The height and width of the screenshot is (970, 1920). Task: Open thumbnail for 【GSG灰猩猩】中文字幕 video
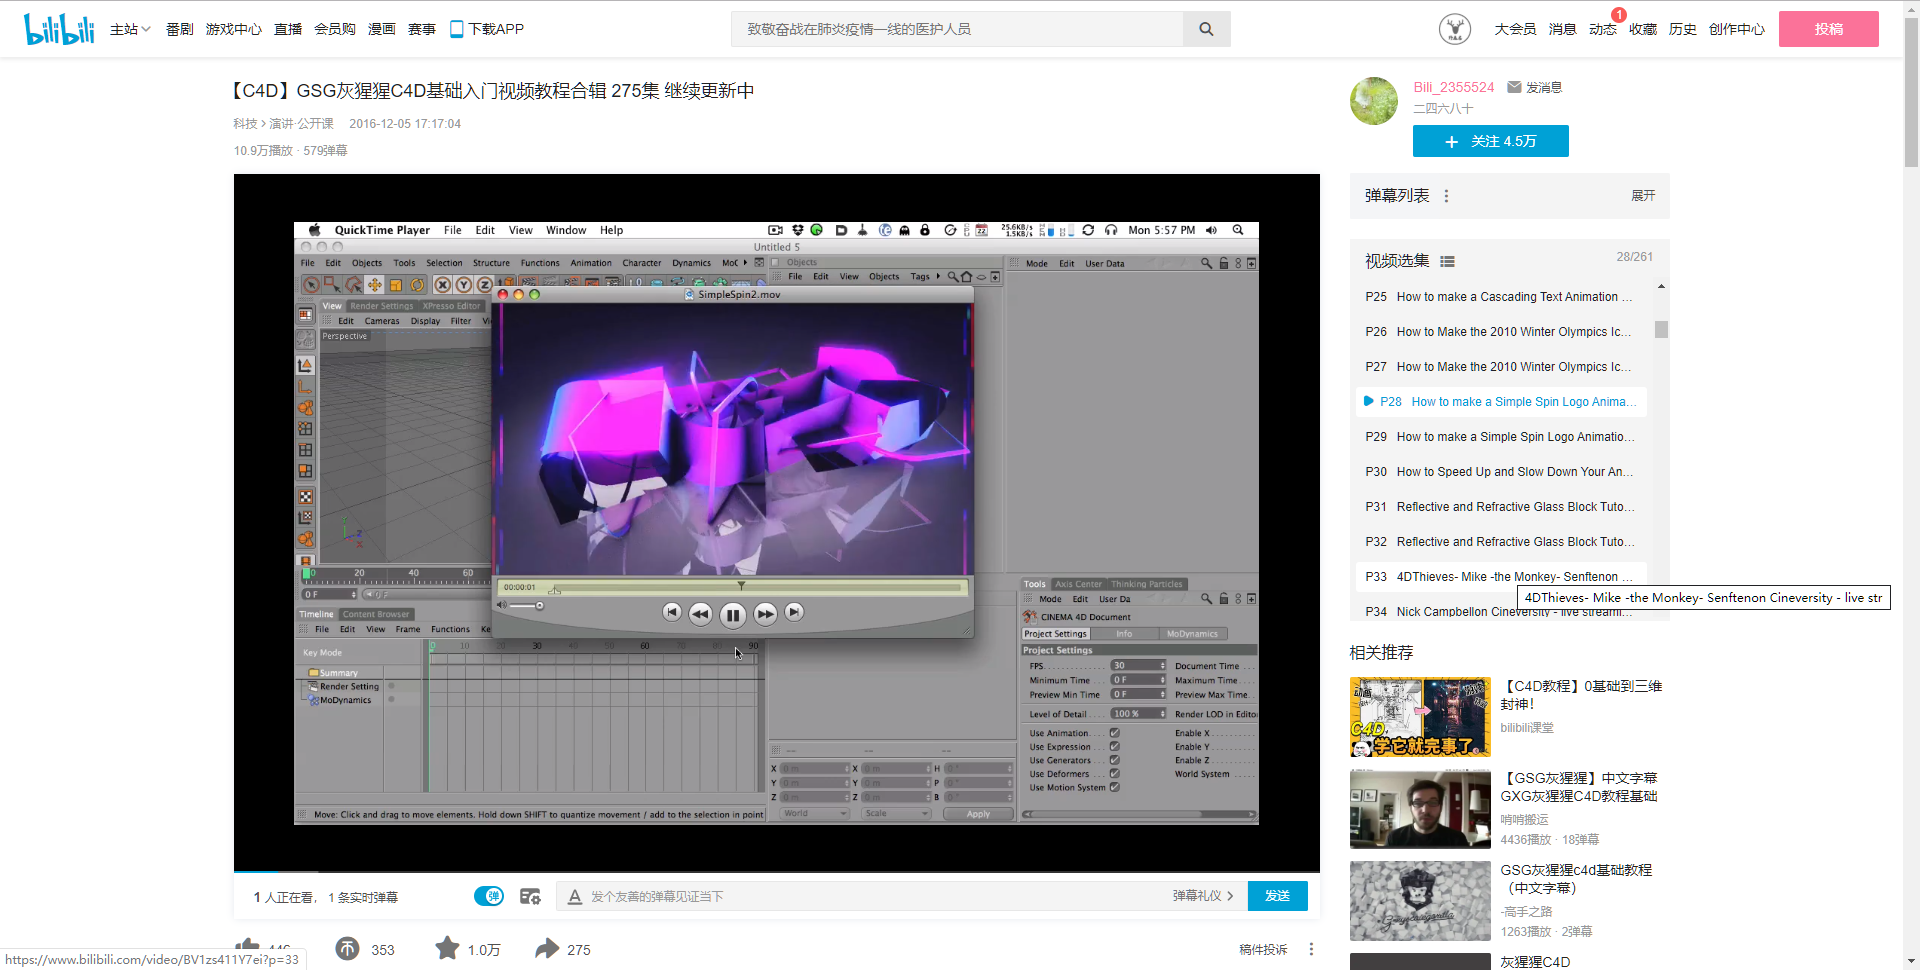pos(1420,809)
